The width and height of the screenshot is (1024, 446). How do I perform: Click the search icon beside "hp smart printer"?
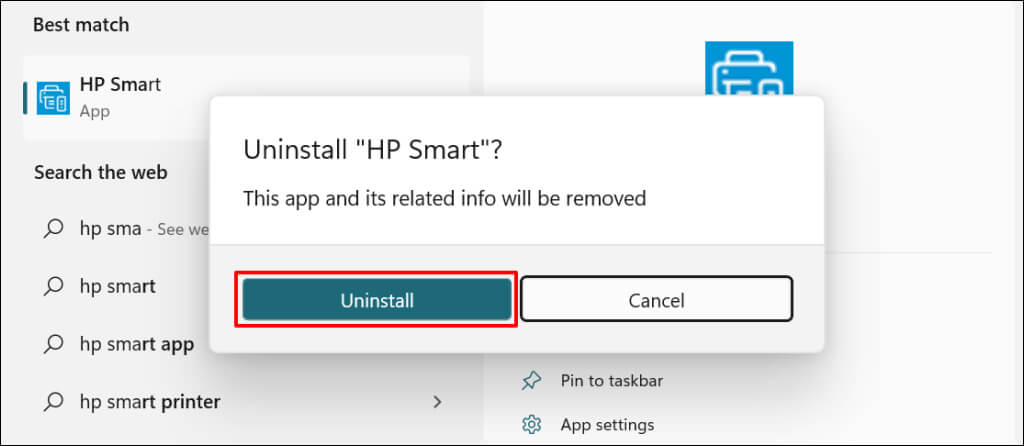coord(52,402)
